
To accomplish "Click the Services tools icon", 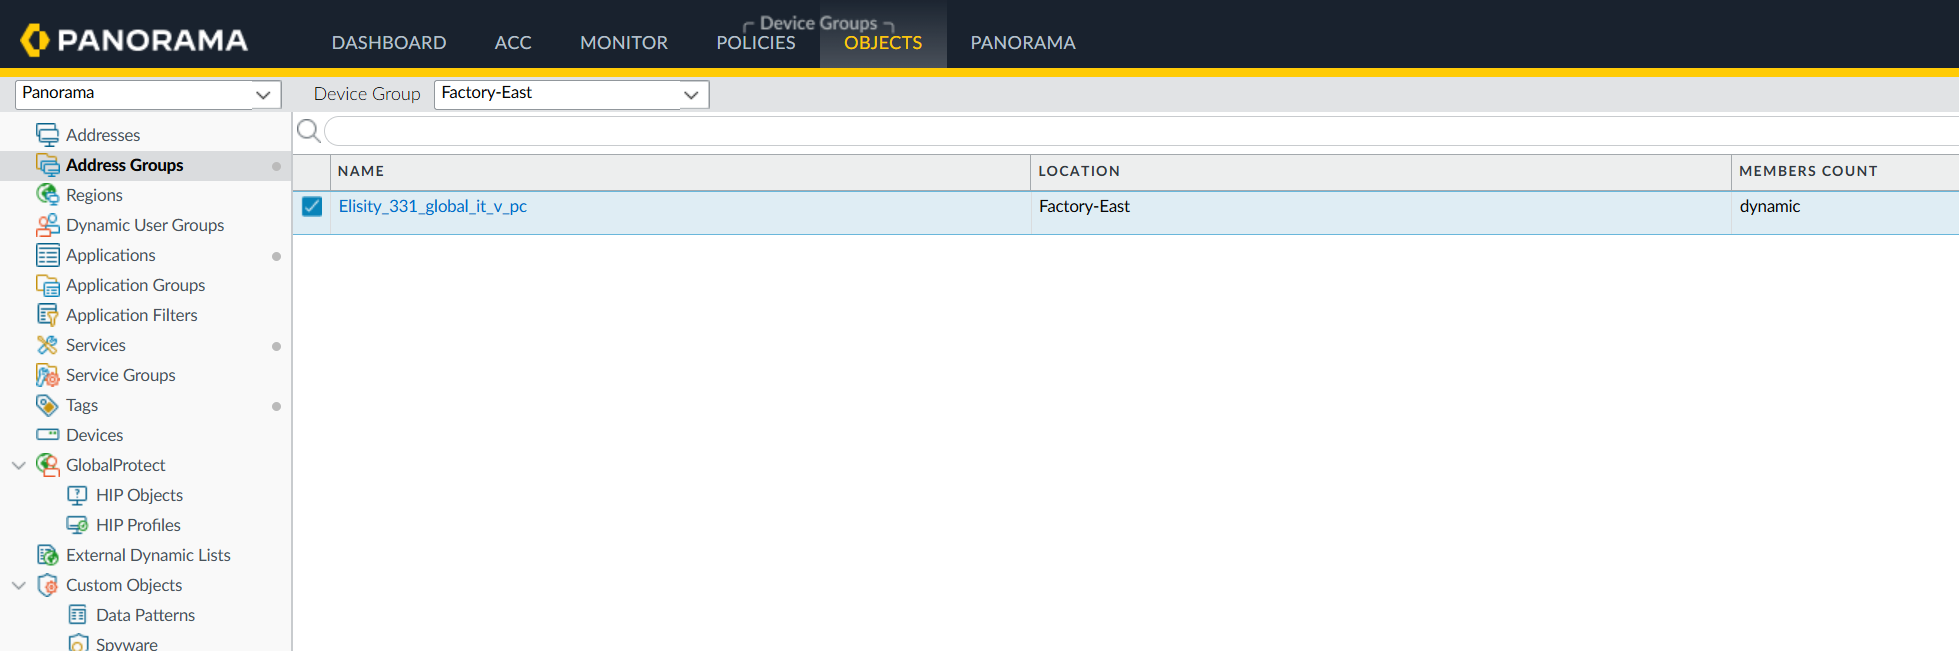I will tap(47, 345).
